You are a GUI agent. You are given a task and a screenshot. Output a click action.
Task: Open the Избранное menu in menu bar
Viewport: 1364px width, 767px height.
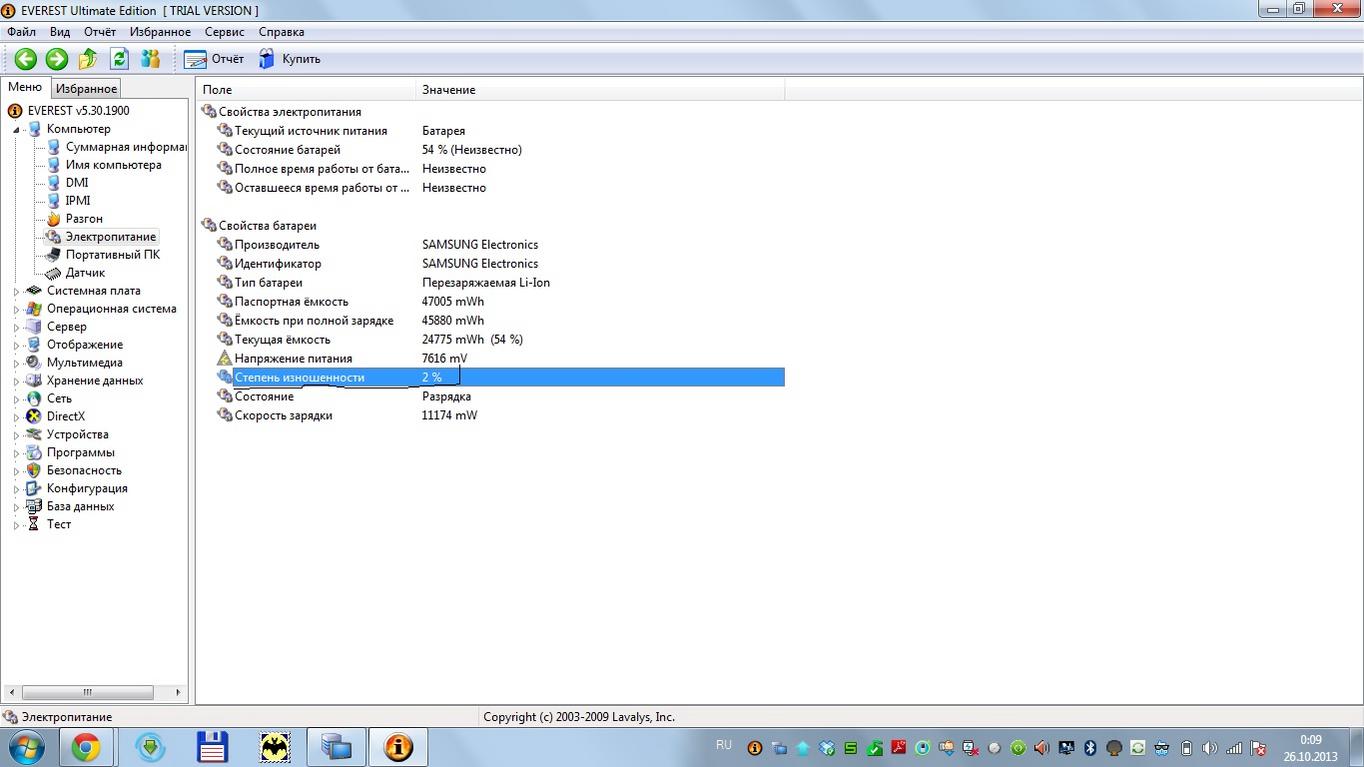tap(160, 32)
